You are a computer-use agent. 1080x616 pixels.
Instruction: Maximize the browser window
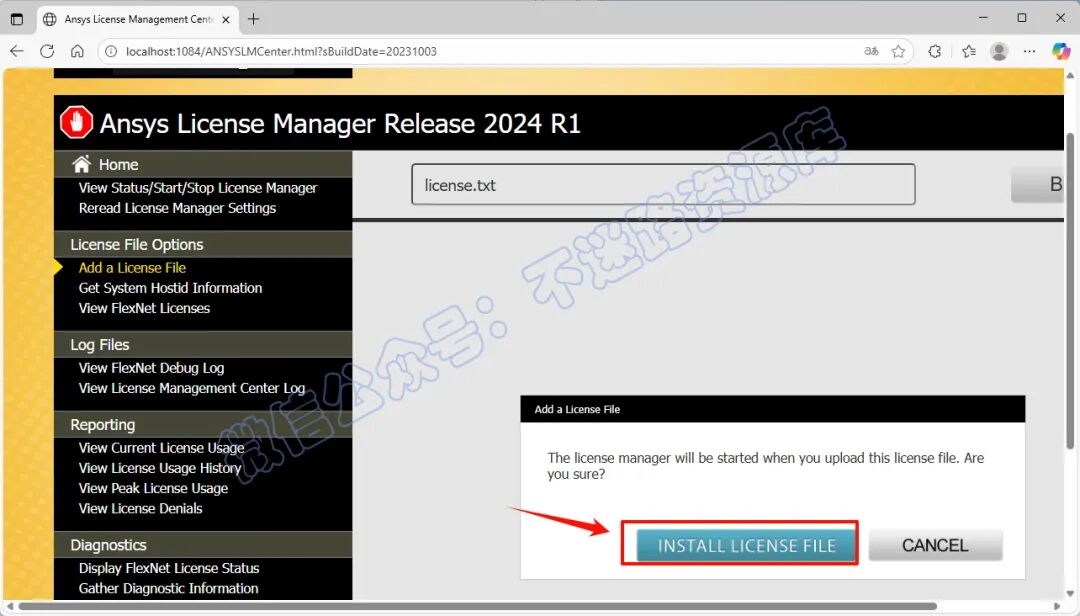click(x=1022, y=18)
